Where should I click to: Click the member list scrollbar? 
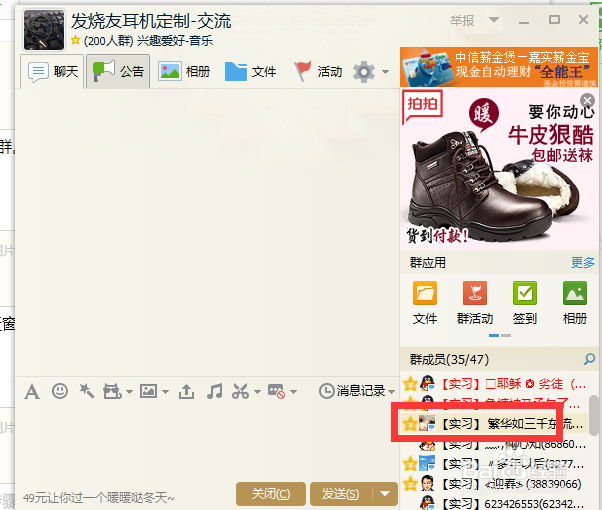pos(594,416)
